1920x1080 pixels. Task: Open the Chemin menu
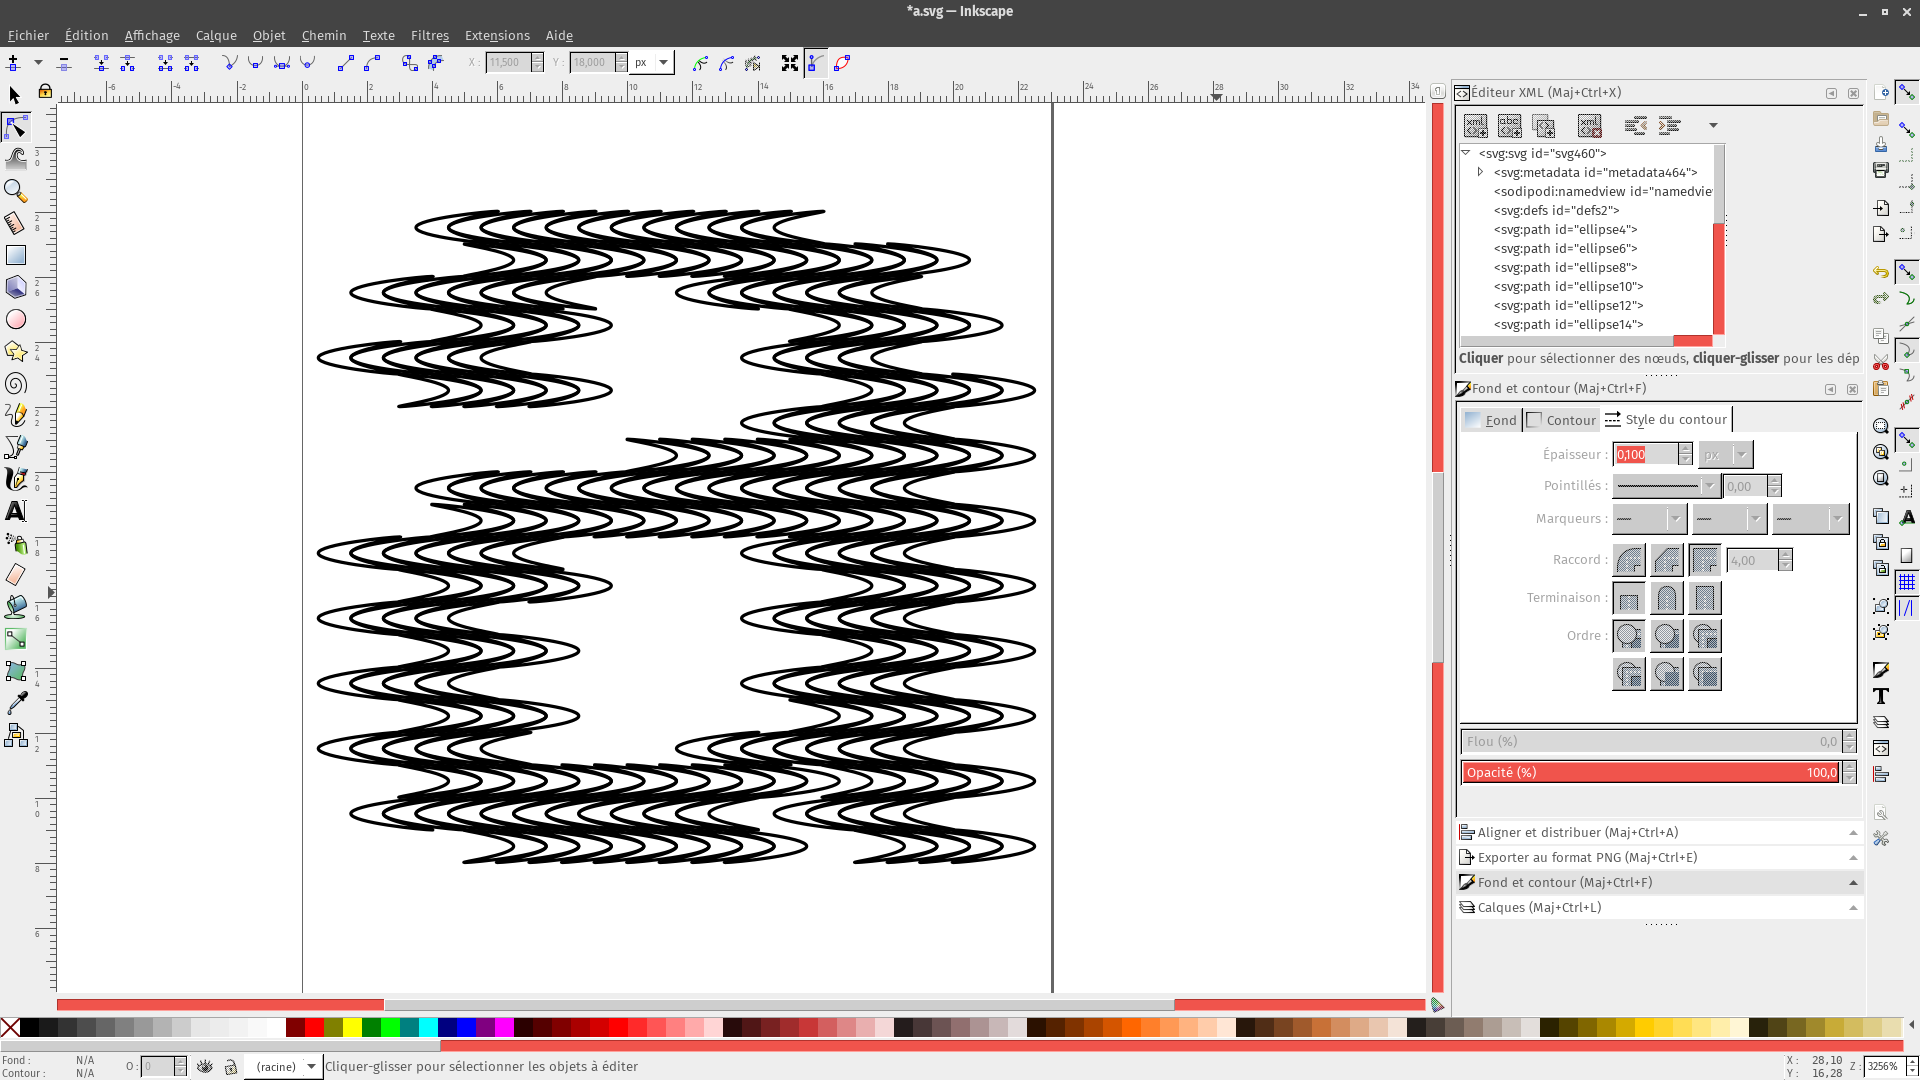323,35
